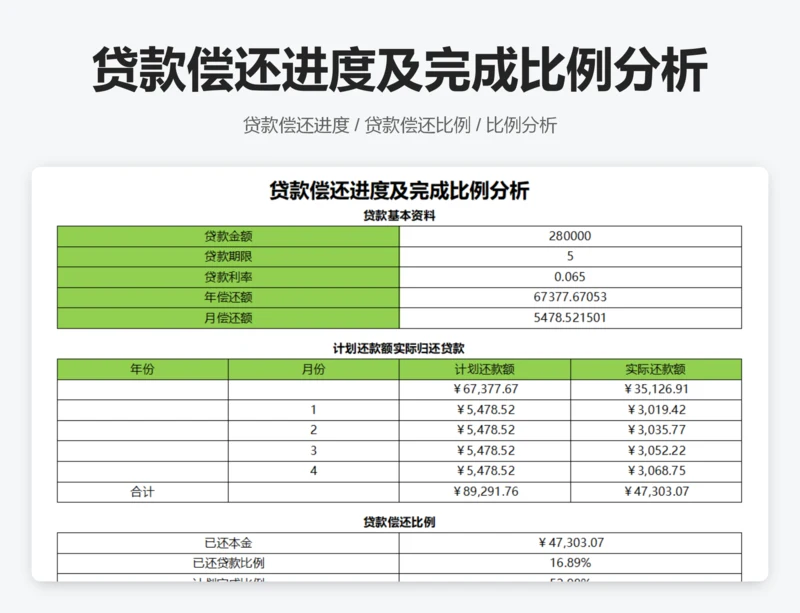
Task: Click the 已还本金 label cell
Action: [228, 543]
